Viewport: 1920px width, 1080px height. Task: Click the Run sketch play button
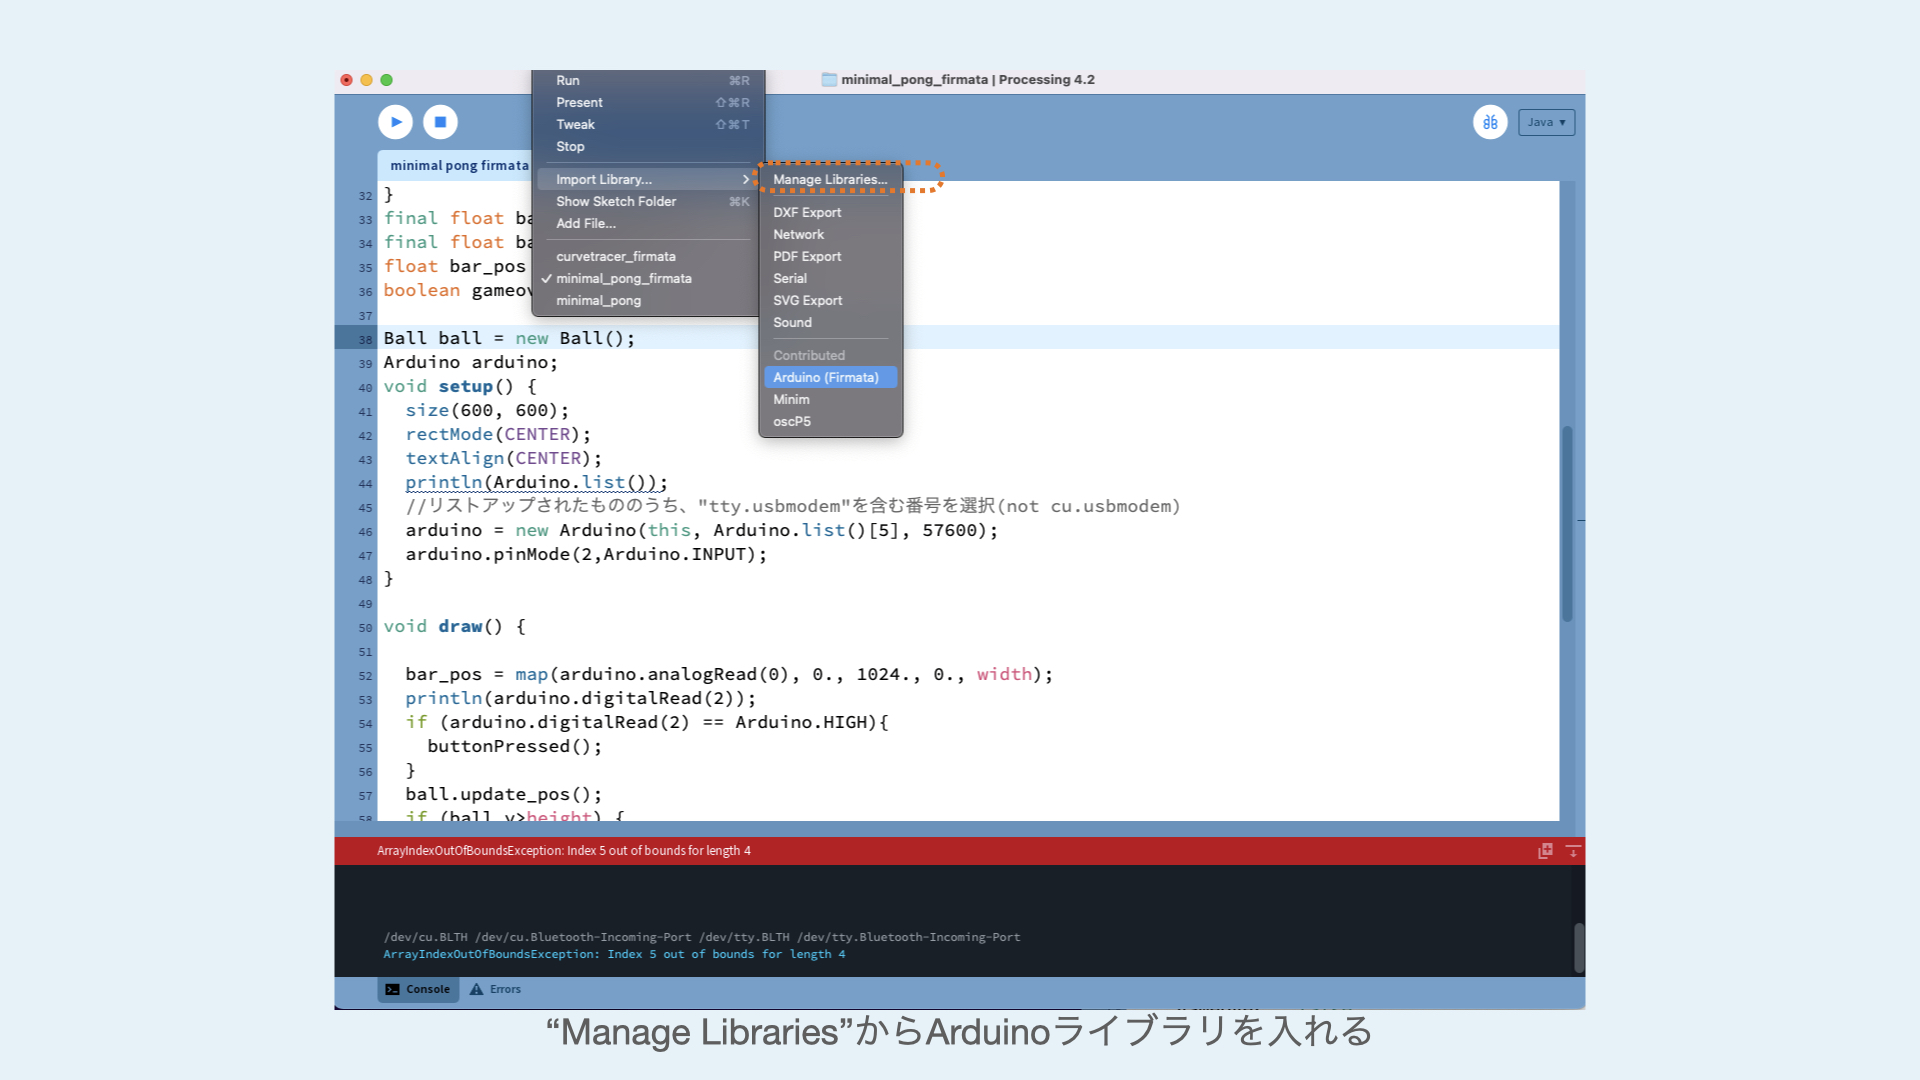point(395,122)
